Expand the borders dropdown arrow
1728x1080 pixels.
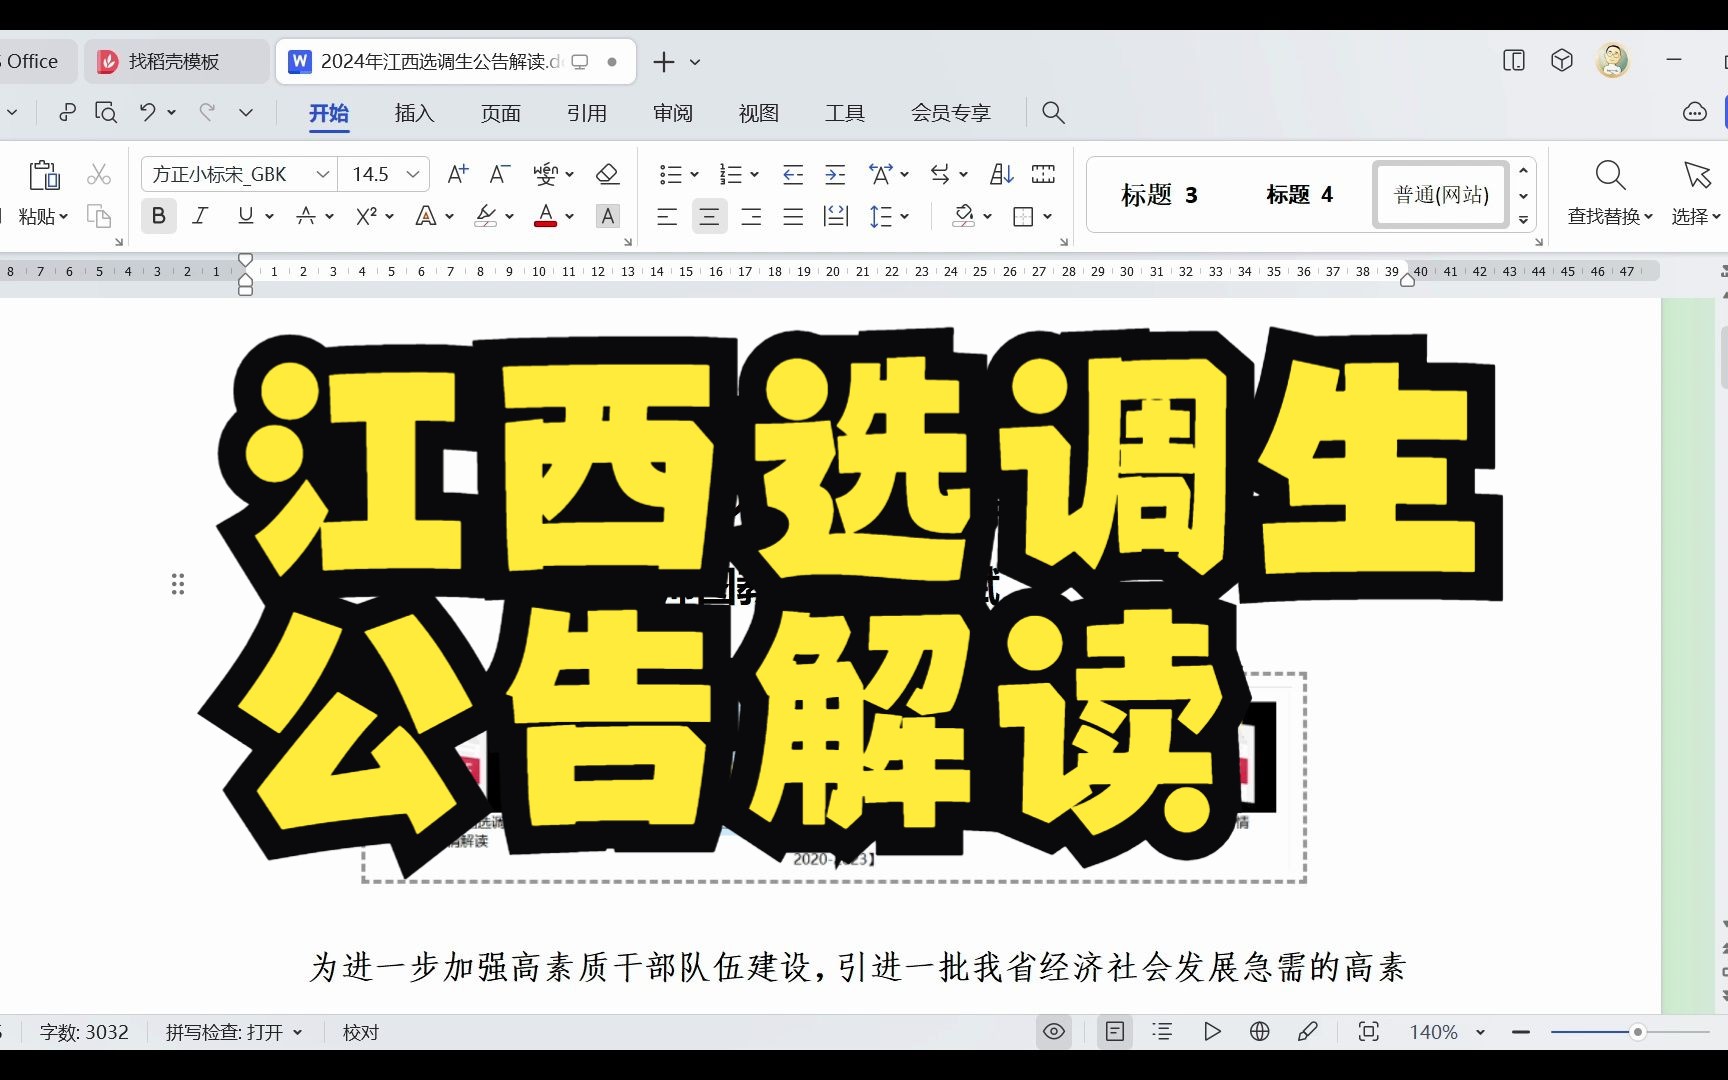[1047, 216]
